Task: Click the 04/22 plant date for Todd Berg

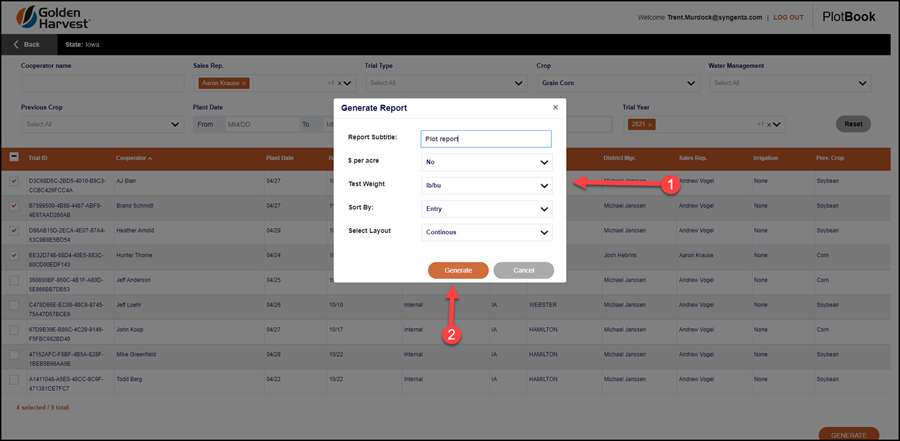Action: pyautogui.click(x=274, y=380)
